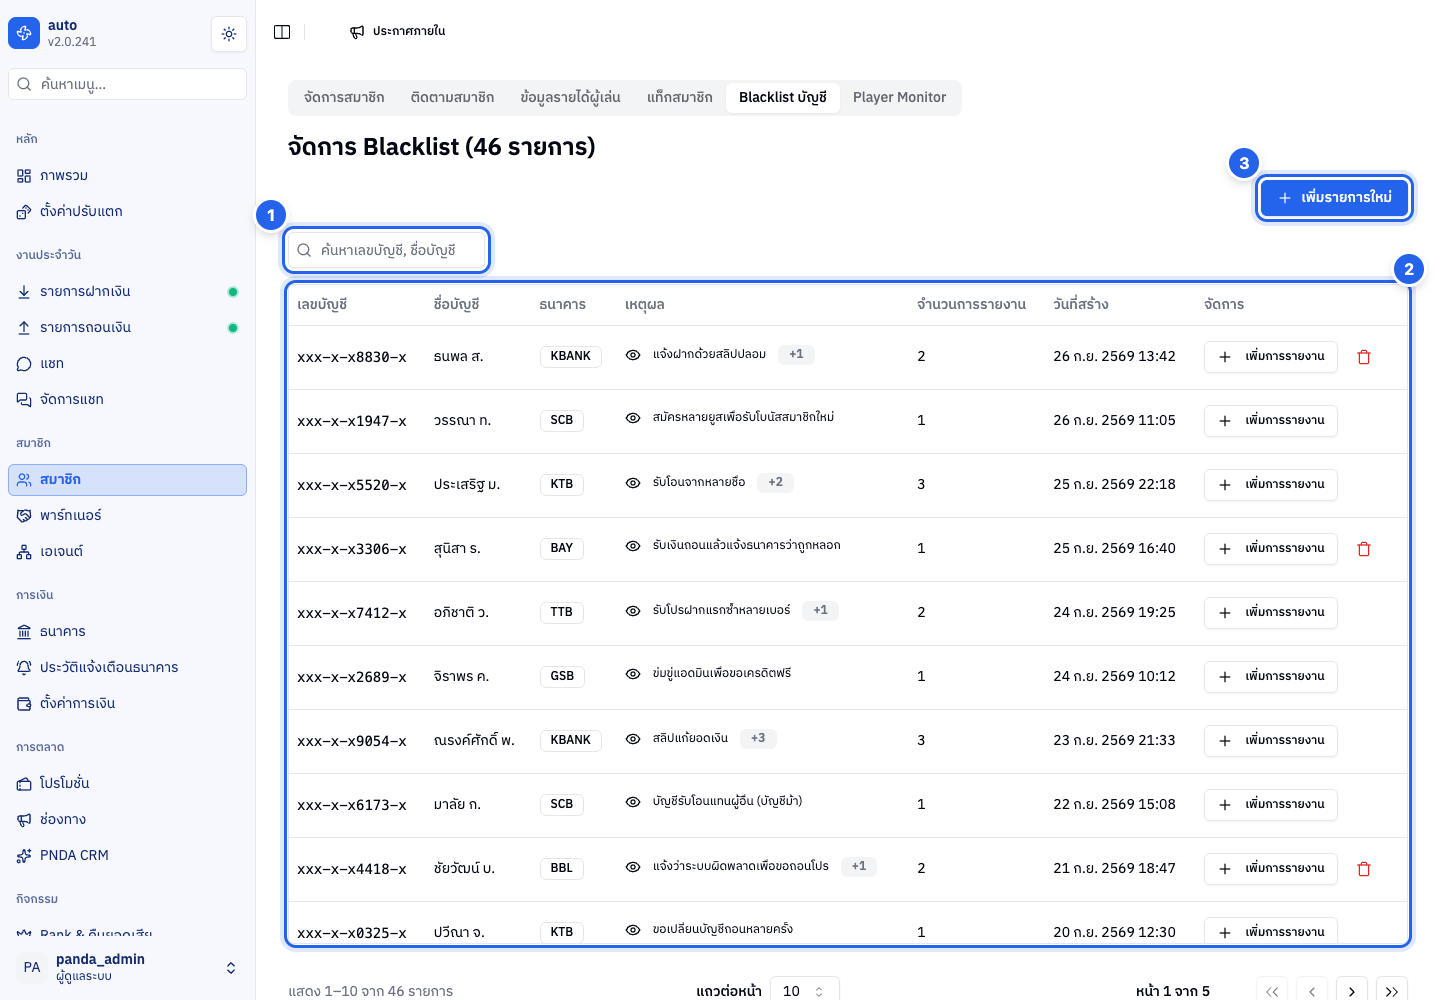
Task: Click เพิ่มรายการใหม่ add new entry button
Action: (x=1334, y=198)
